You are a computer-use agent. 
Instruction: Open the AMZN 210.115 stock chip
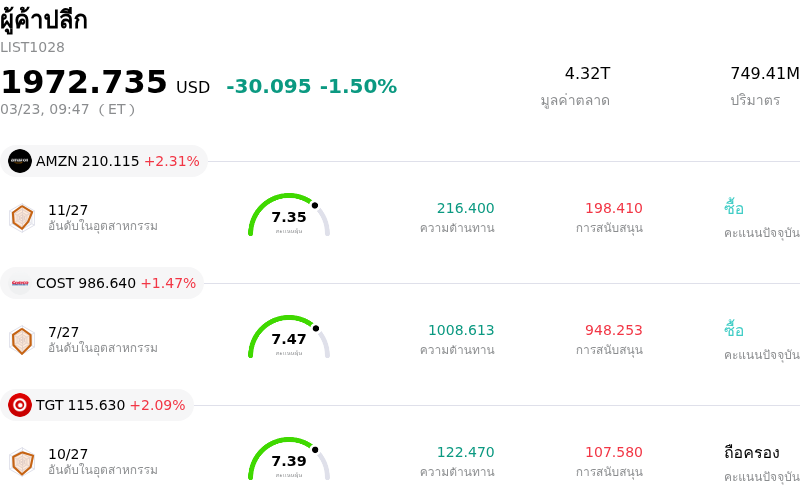(x=104, y=161)
